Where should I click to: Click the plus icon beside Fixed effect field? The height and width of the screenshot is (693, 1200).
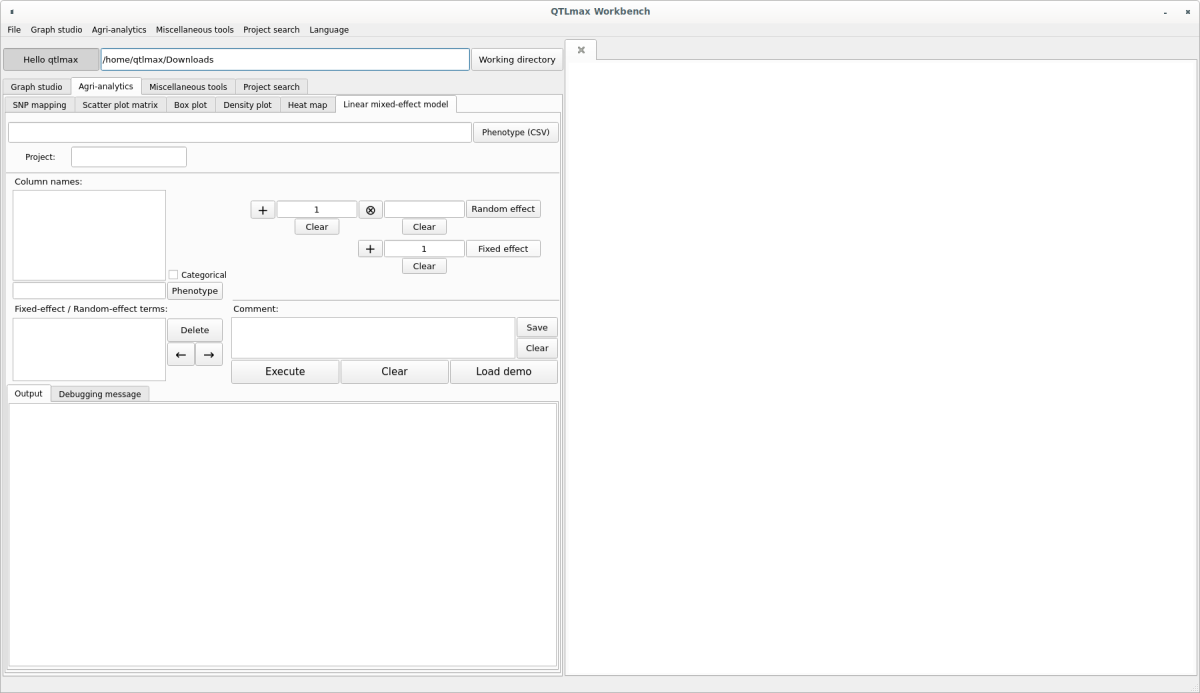tap(370, 249)
